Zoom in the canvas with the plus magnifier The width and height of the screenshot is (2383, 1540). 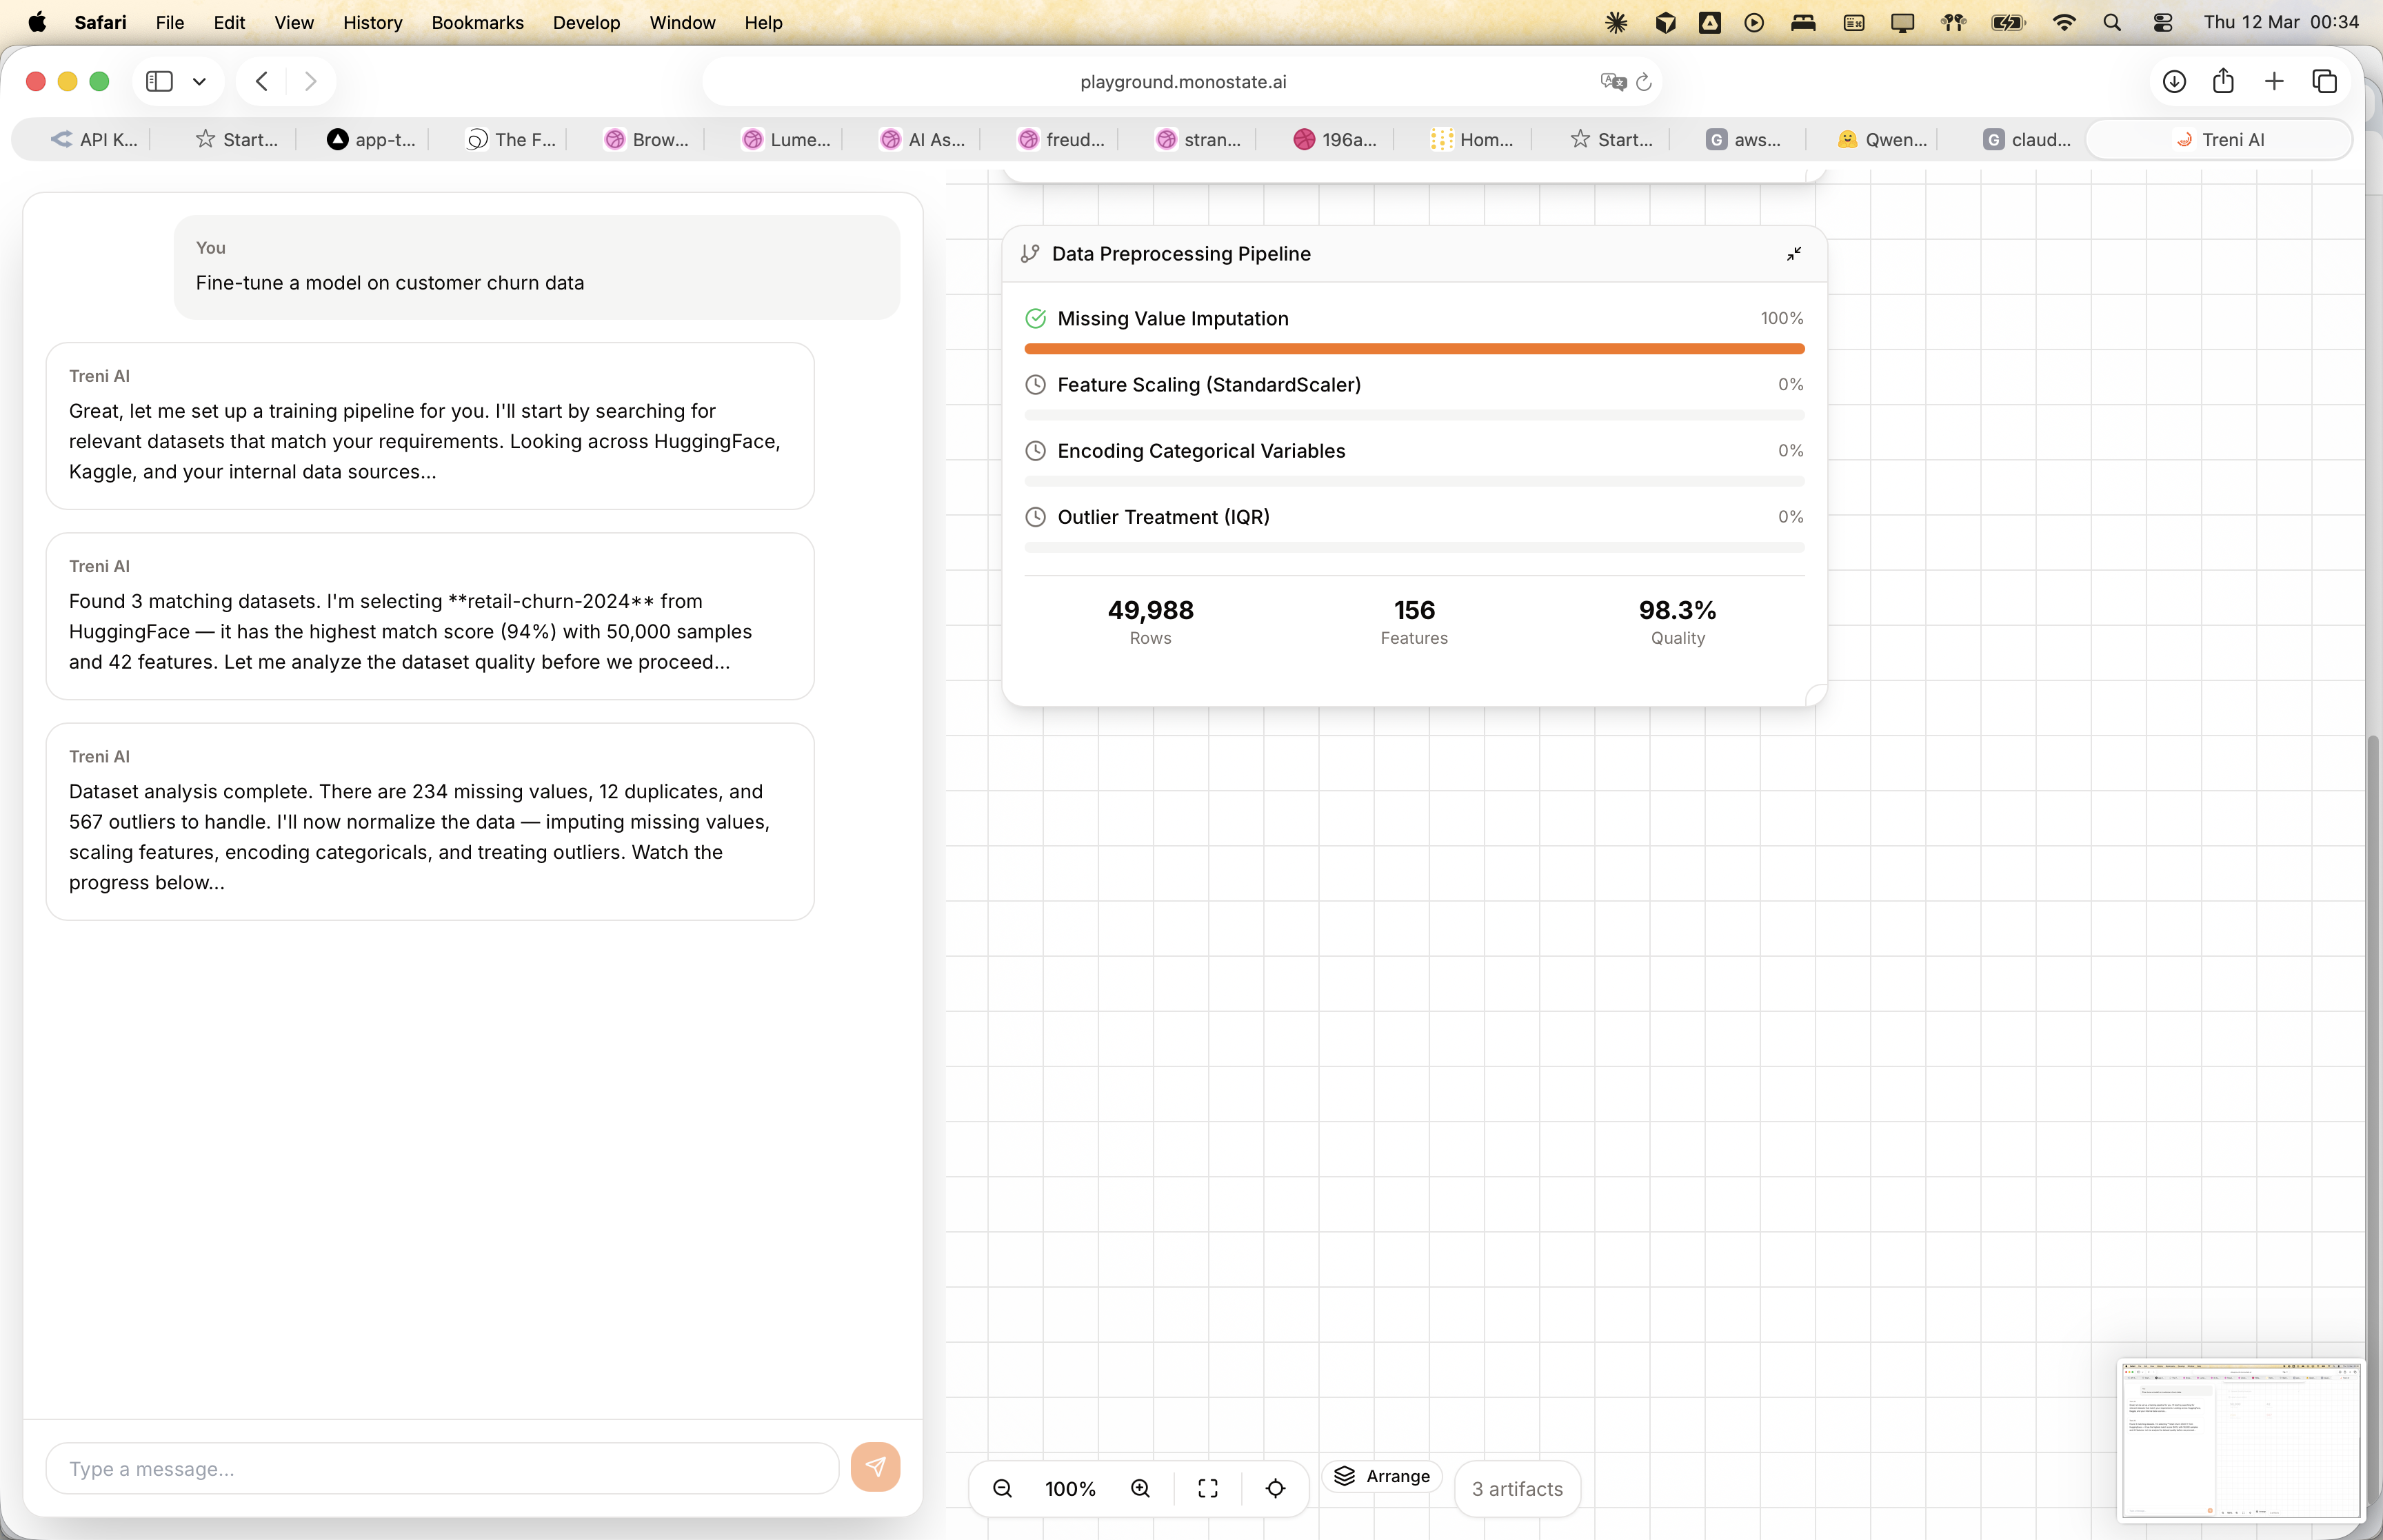click(x=1140, y=1488)
